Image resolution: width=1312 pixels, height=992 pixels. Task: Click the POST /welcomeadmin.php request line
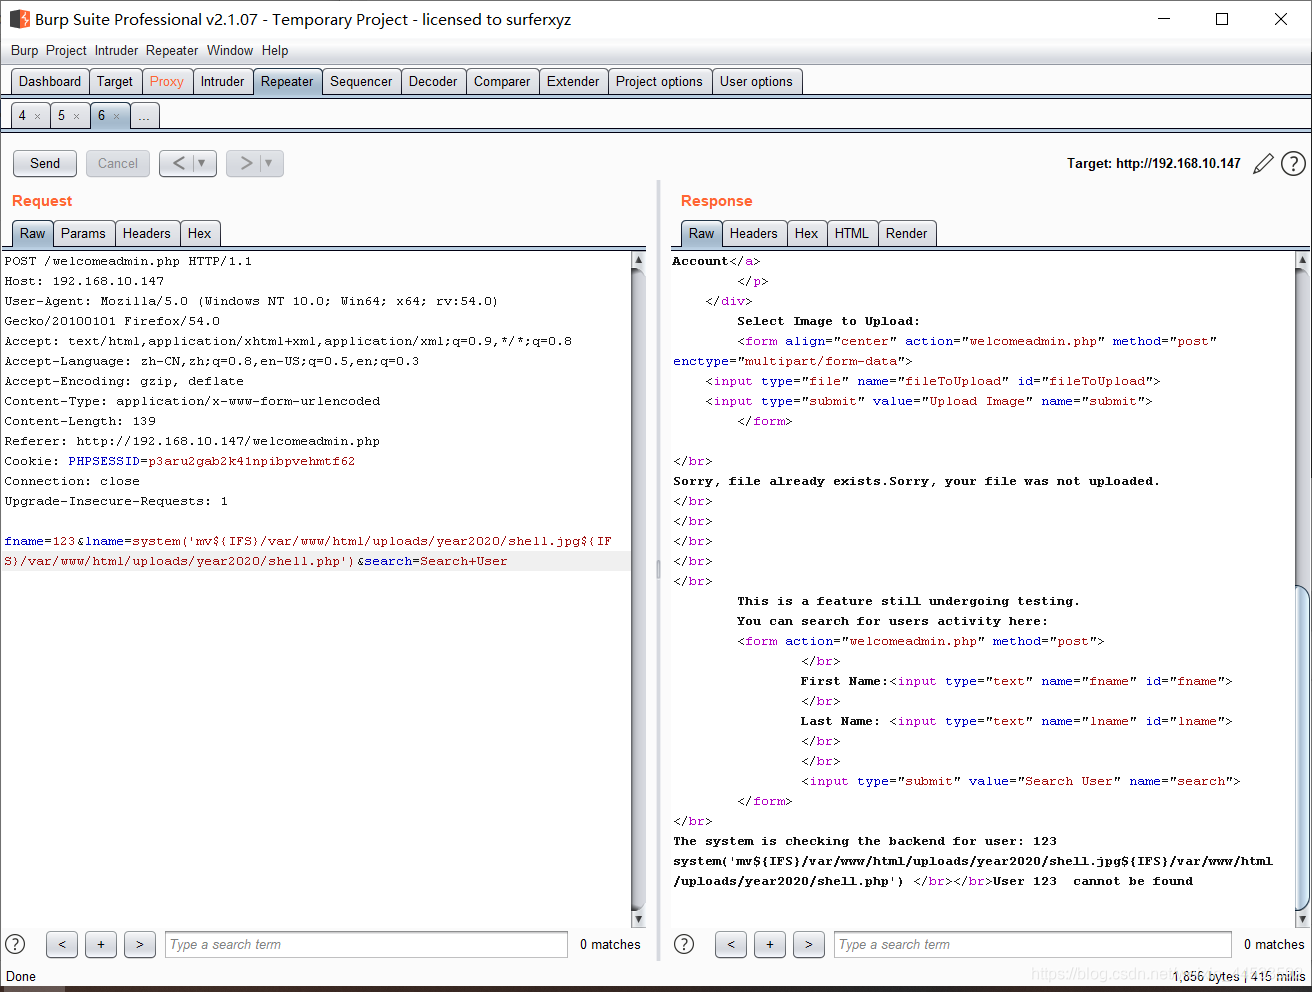click(x=128, y=261)
